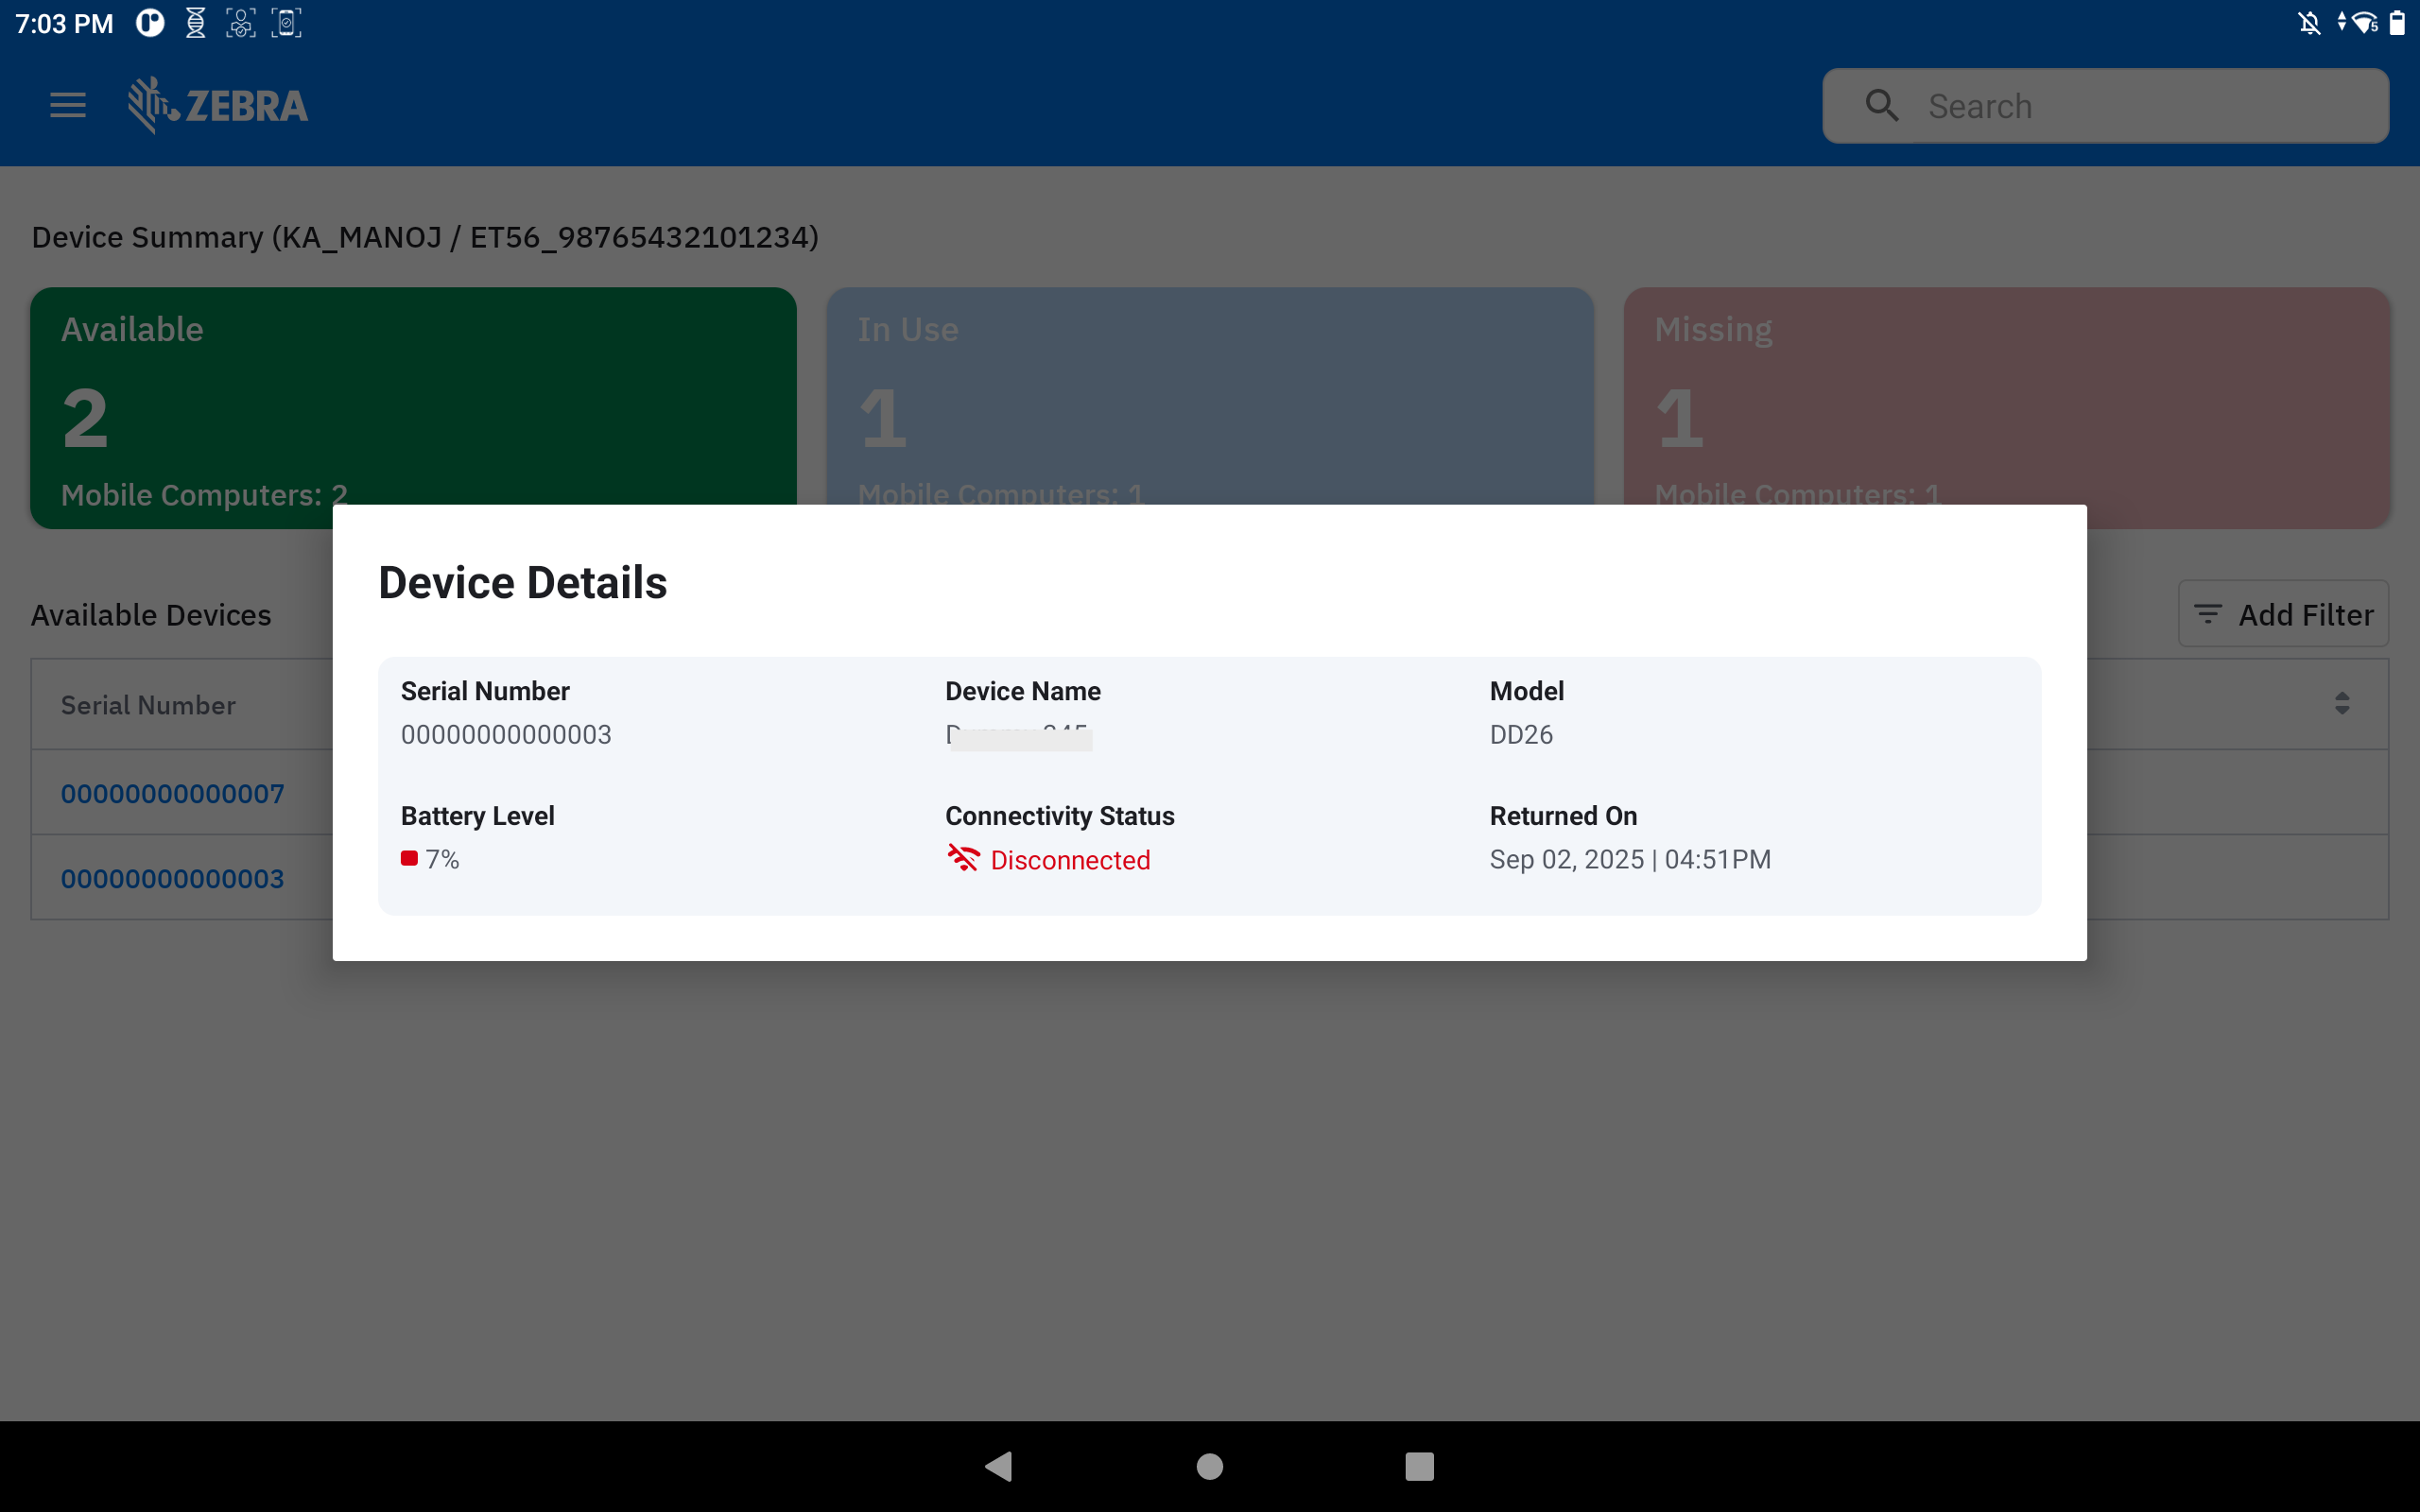Screen dimensions: 2420x1512
Task: Open the hamburger navigation menu
Action: [68, 105]
